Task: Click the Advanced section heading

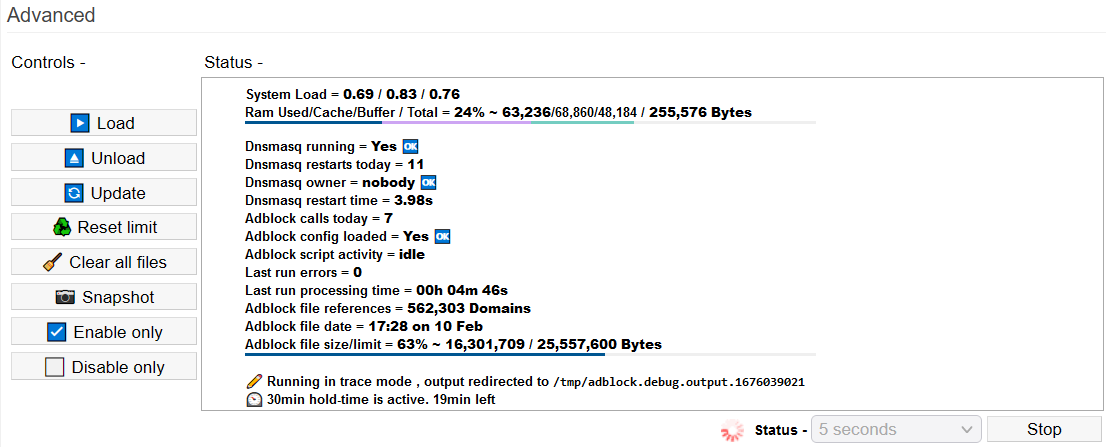Action: click(51, 14)
